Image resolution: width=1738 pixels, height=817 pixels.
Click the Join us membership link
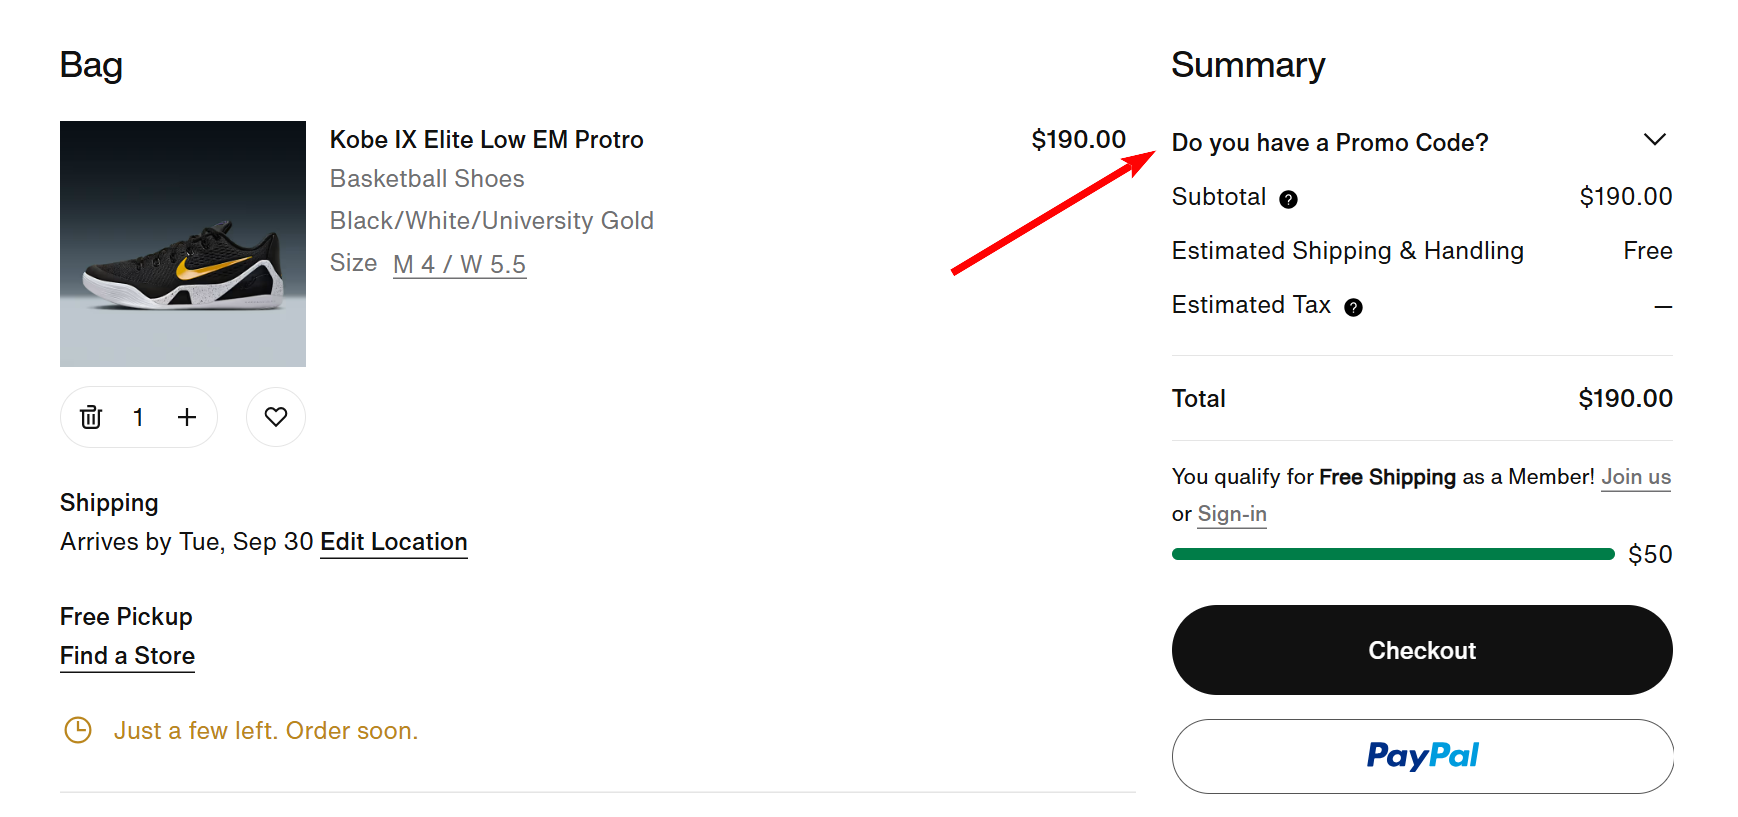[1636, 477]
